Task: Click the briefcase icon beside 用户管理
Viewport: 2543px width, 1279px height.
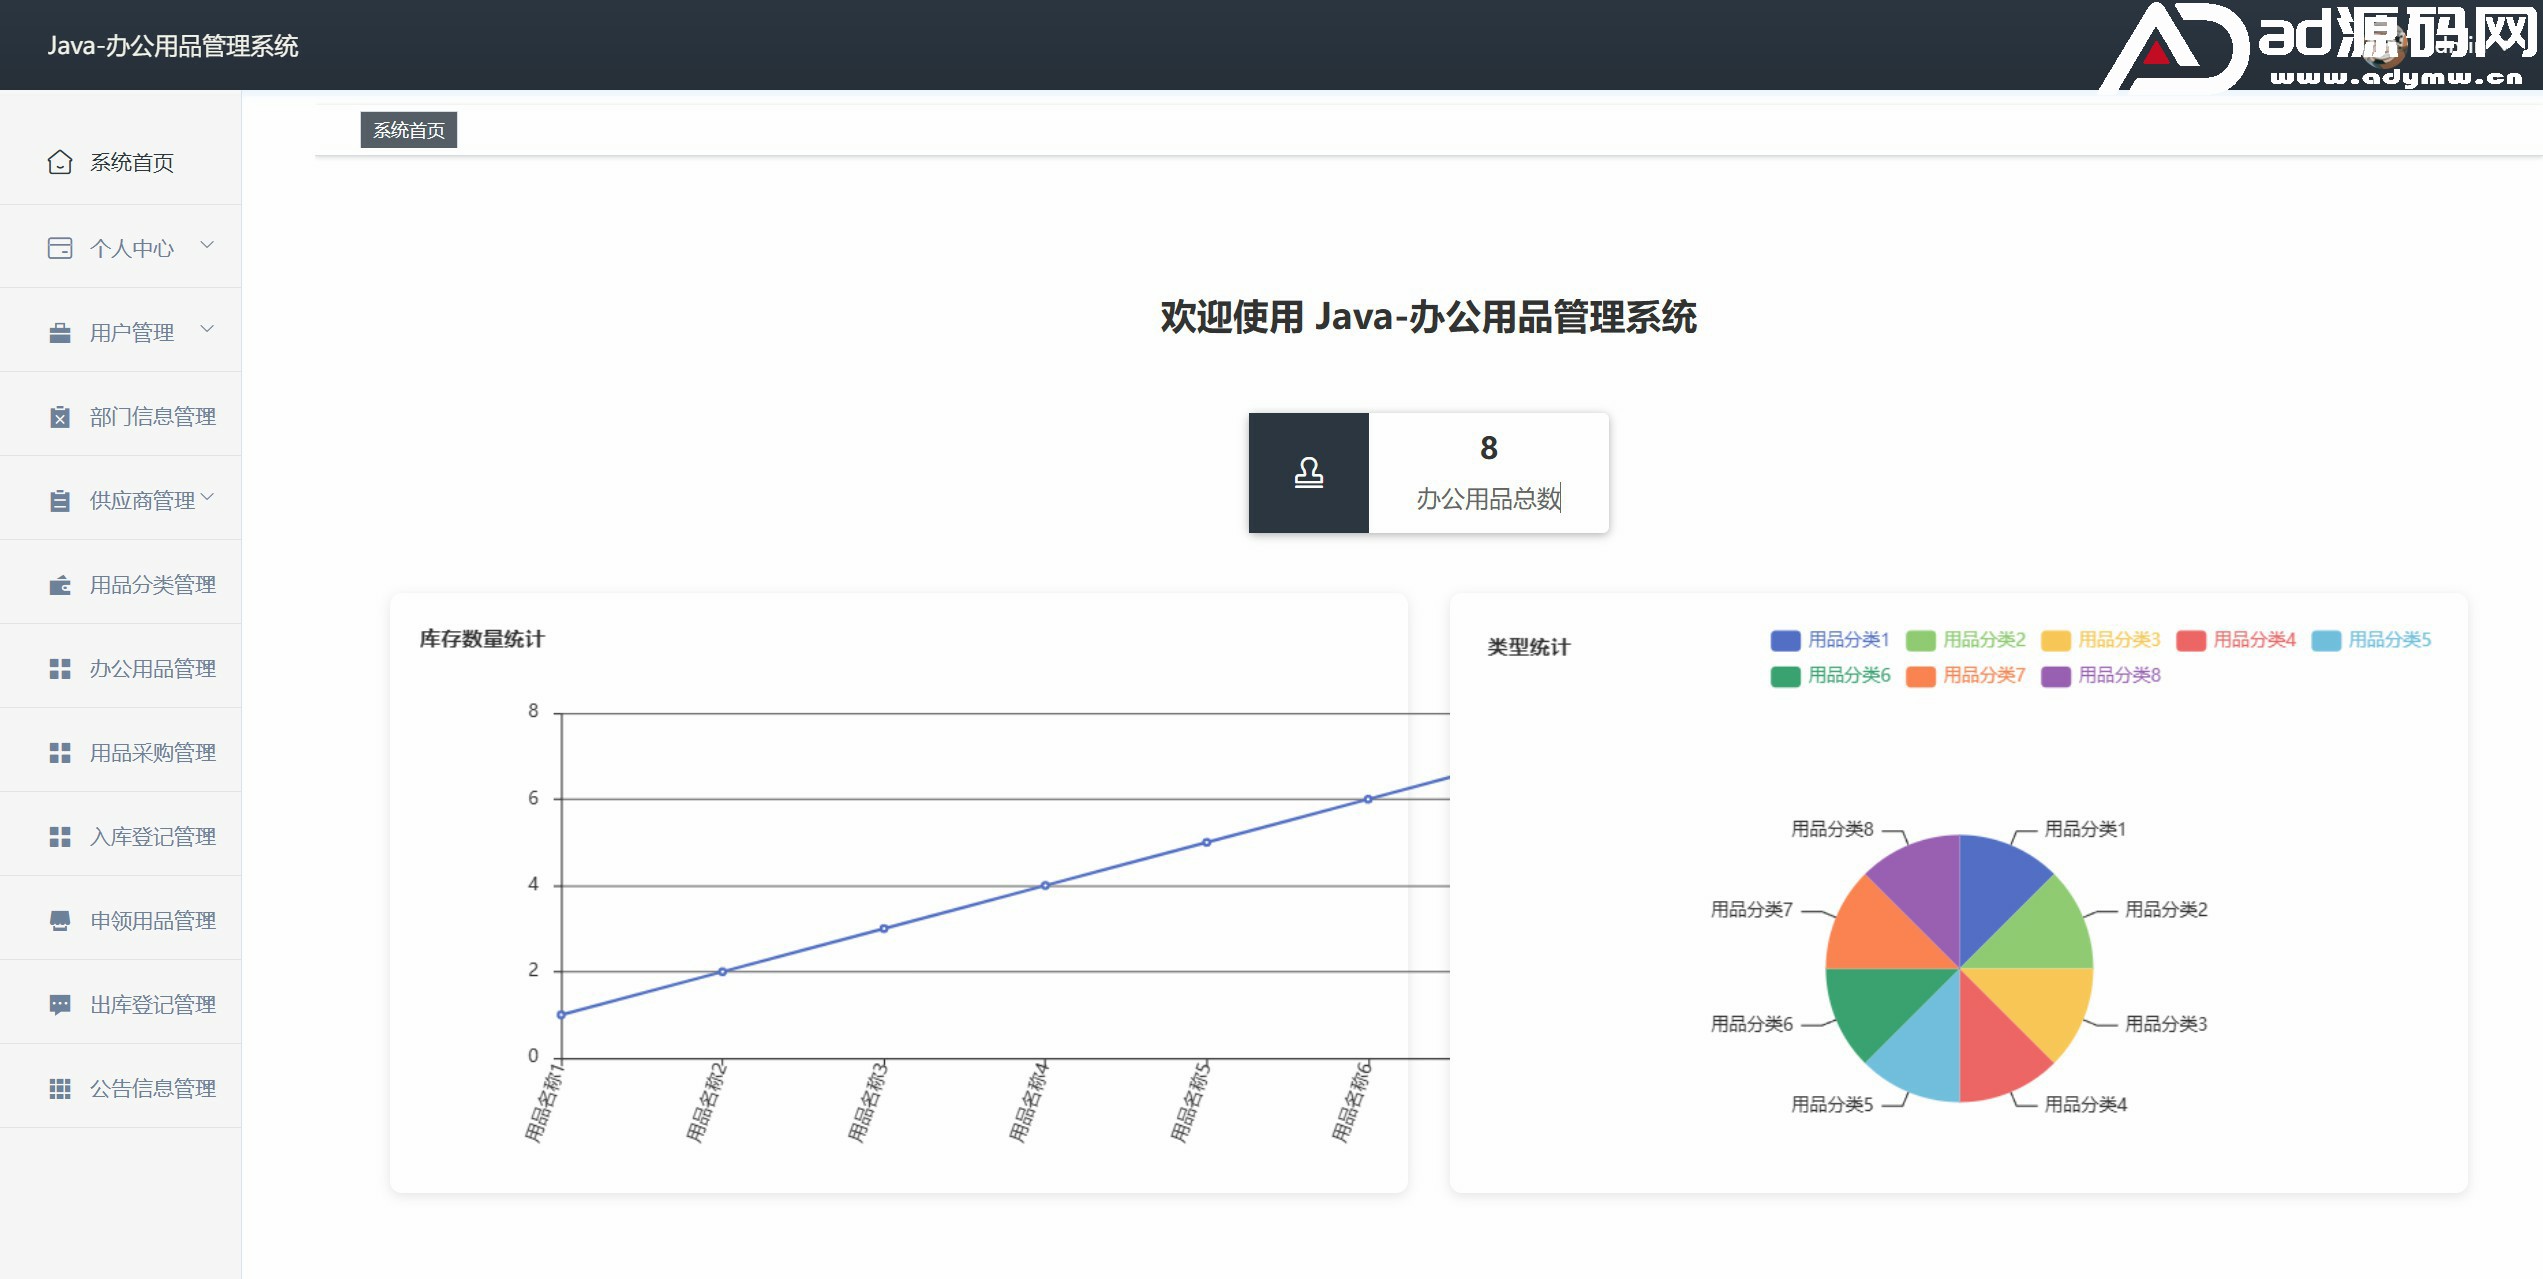Action: (x=60, y=333)
